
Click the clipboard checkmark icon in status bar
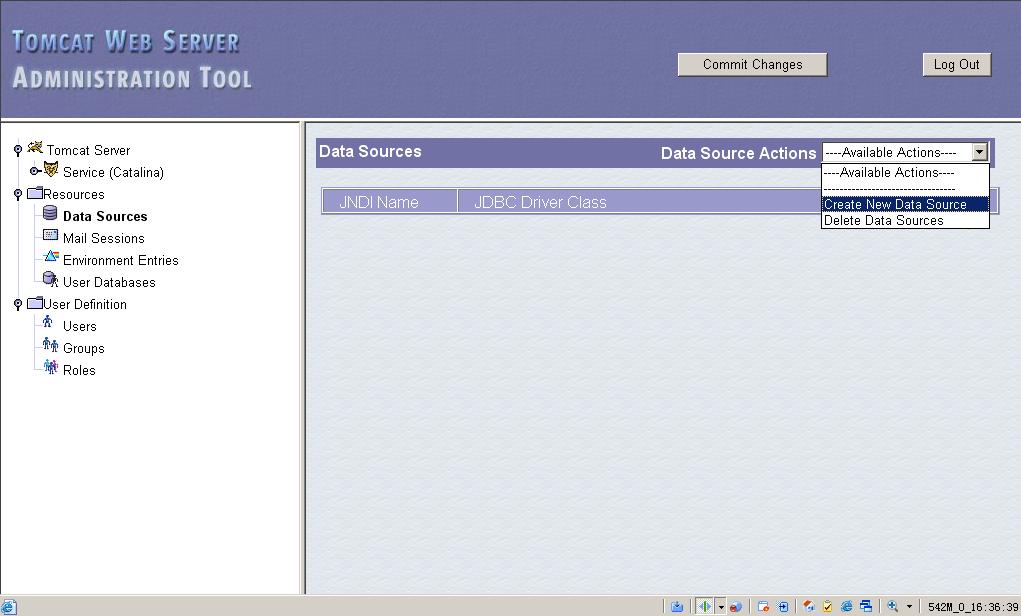[x=828, y=607]
